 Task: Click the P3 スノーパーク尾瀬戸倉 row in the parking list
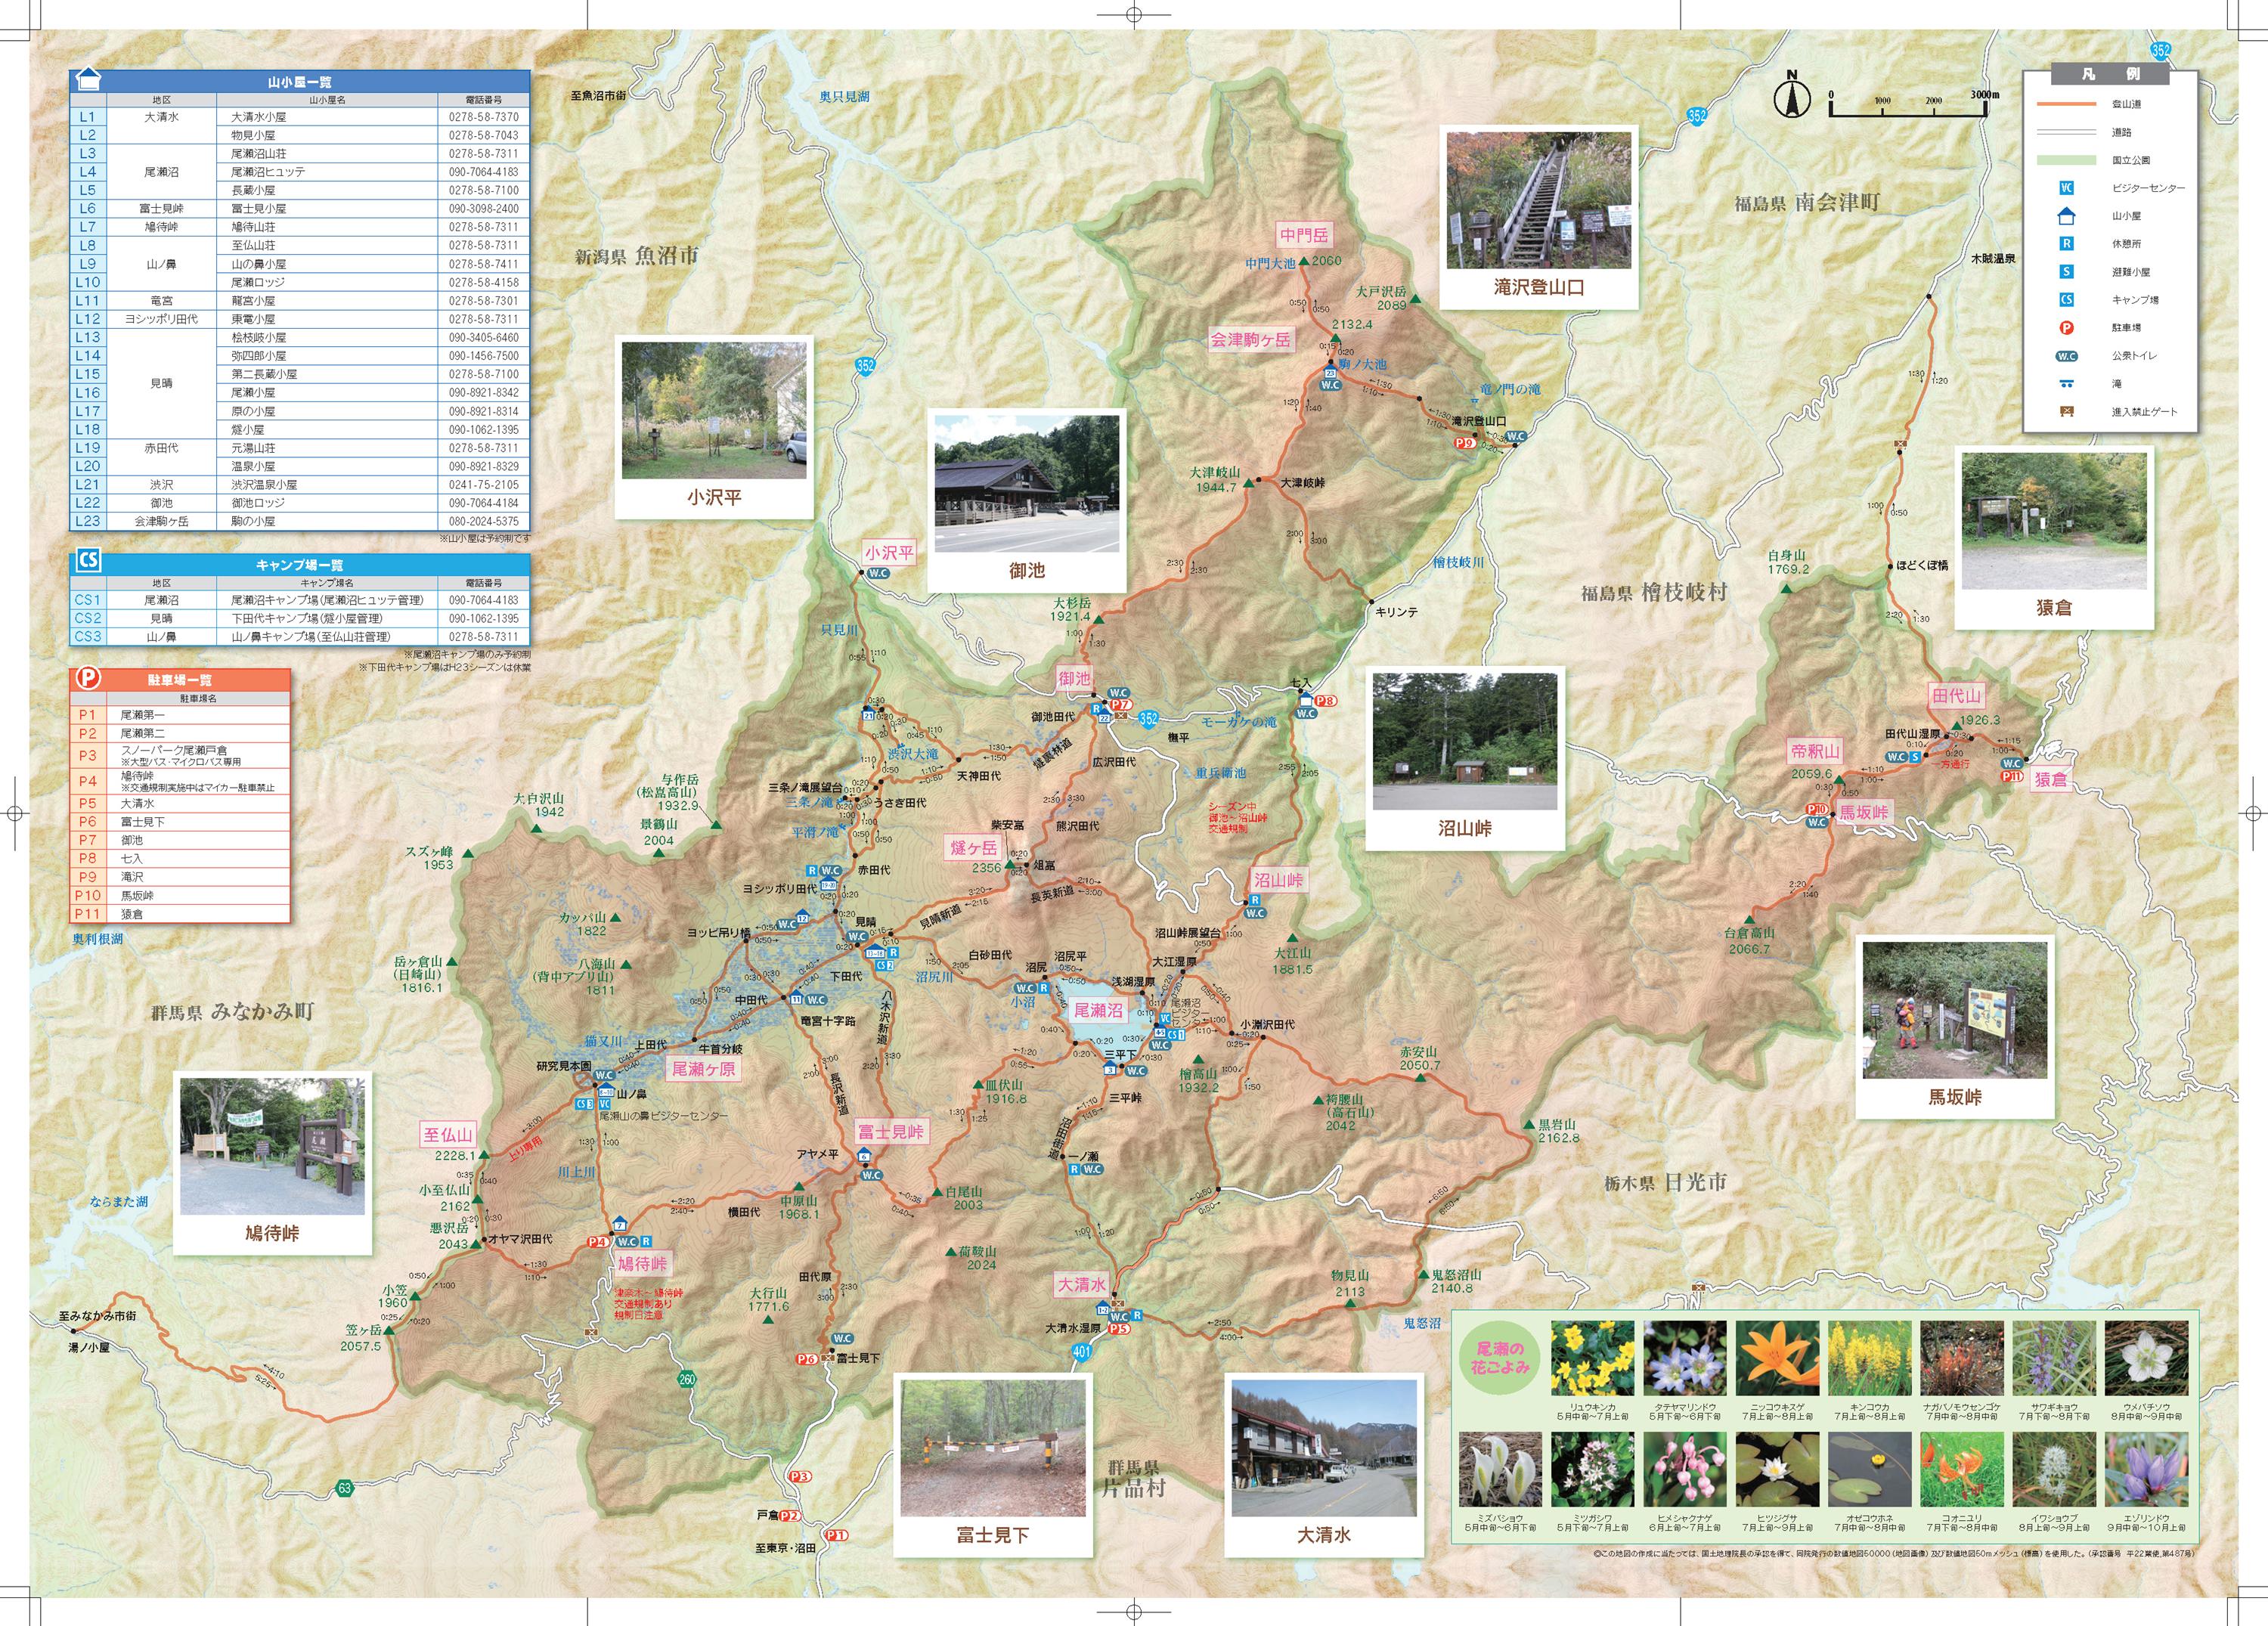click(180, 755)
